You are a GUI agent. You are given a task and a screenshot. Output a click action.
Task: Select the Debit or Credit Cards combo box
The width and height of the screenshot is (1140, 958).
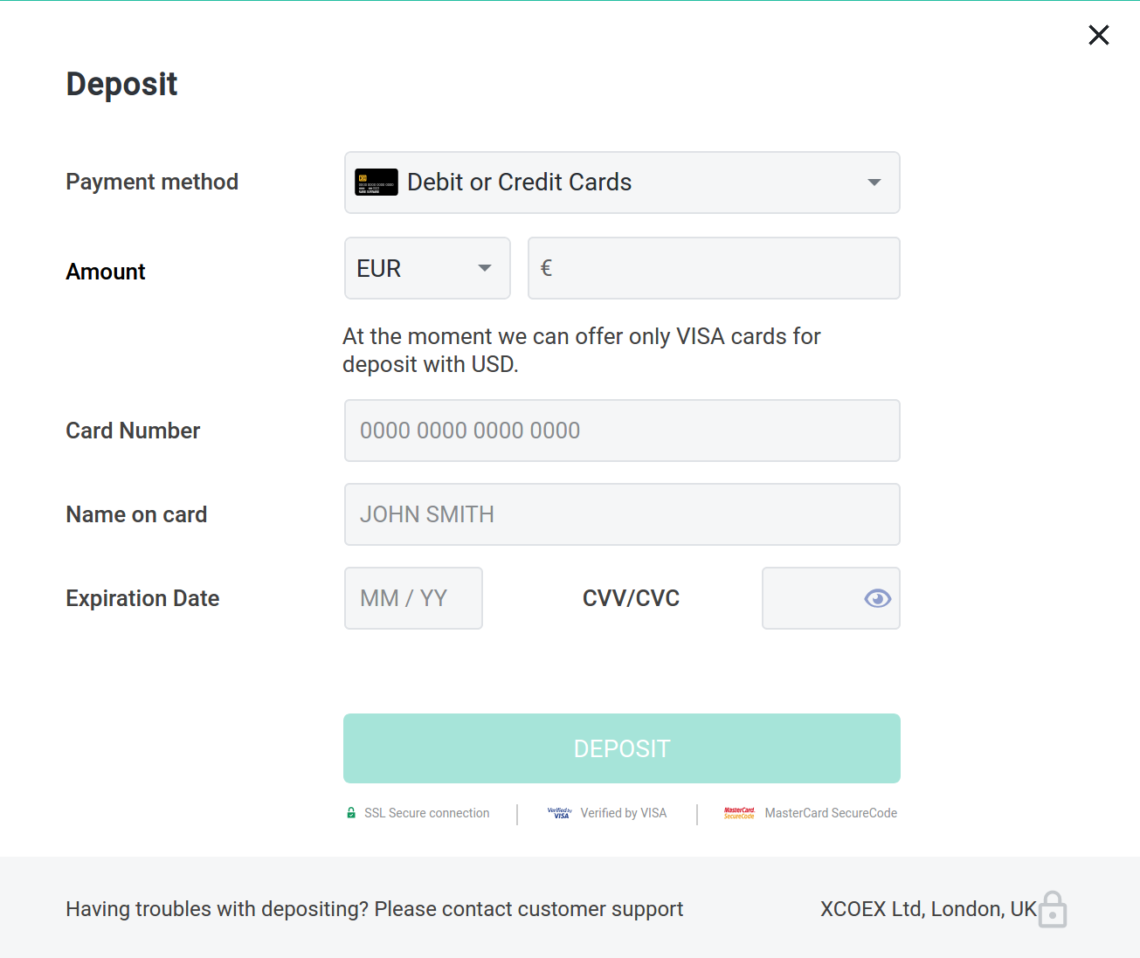(622, 182)
